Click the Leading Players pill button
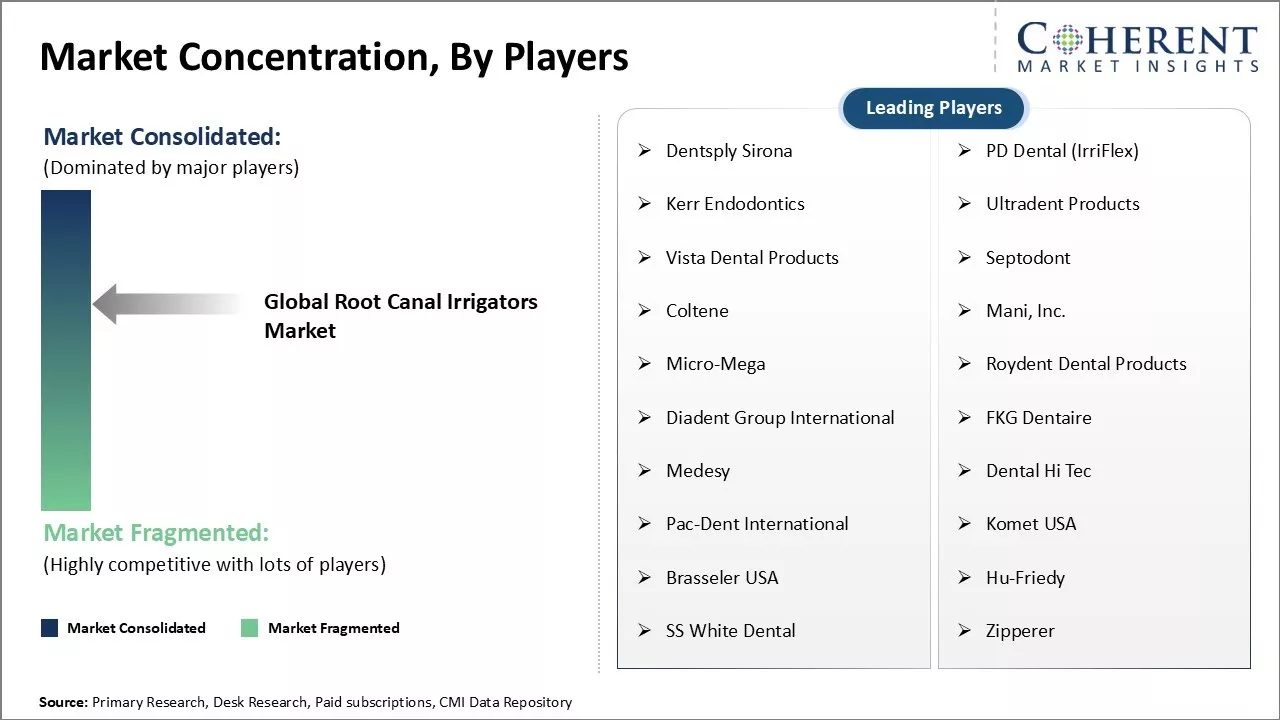Image resolution: width=1280 pixels, height=720 pixels. [933, 108]
